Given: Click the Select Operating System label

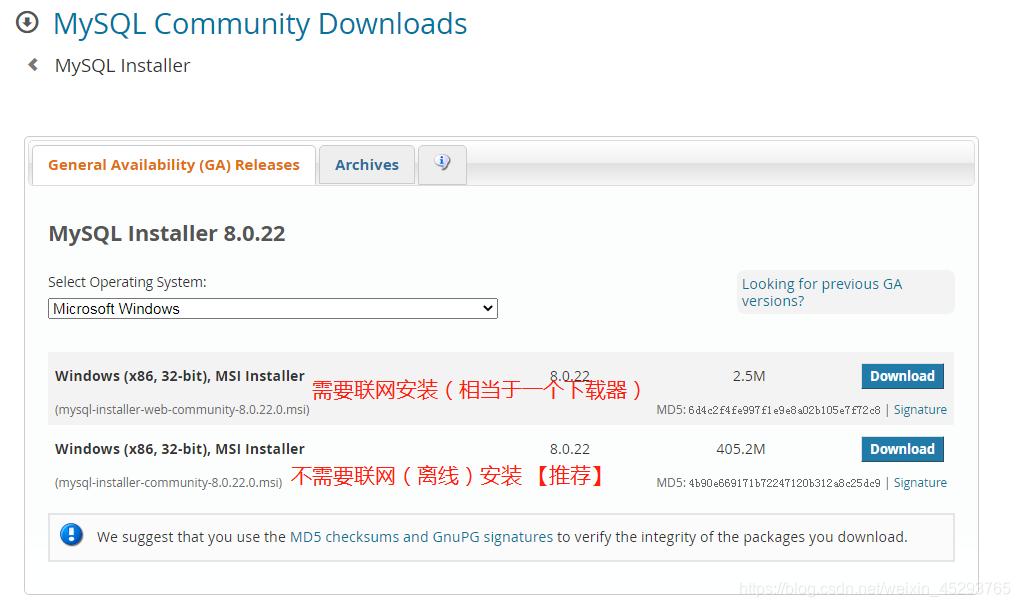Looking at the screenshot, I should [x=127, y=282].
